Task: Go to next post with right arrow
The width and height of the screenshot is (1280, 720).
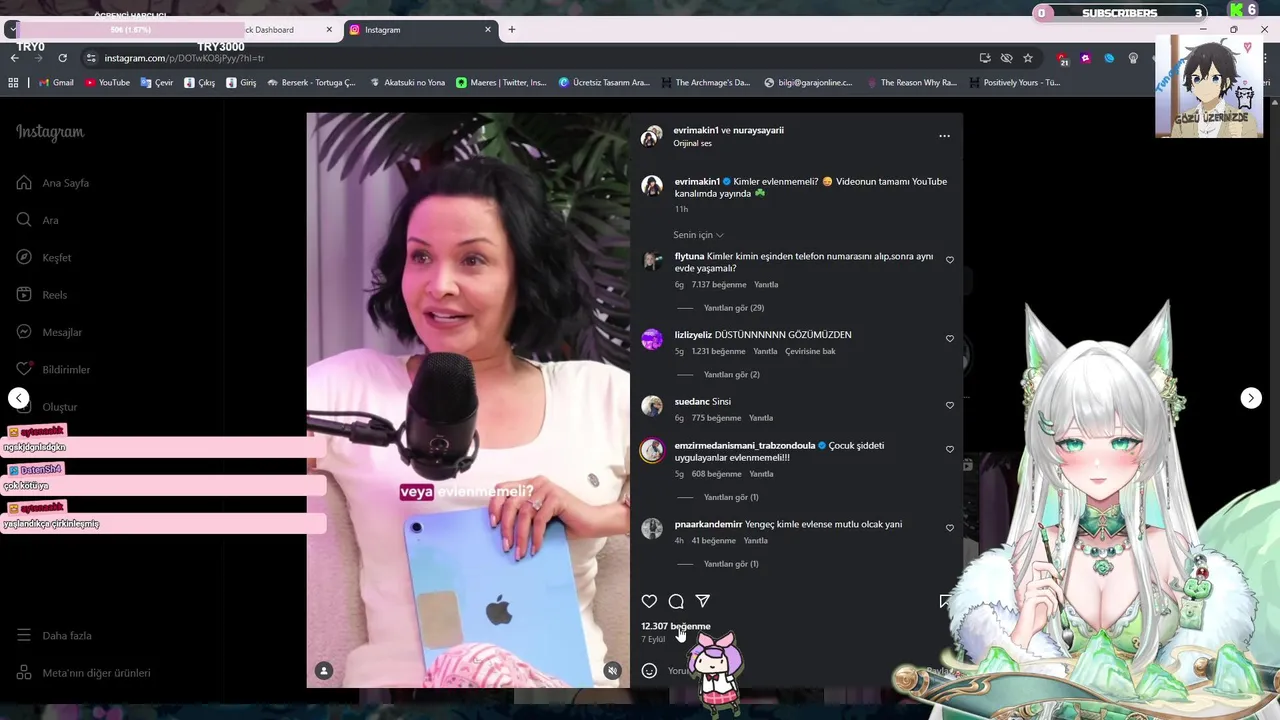Action: (1251, 398)
